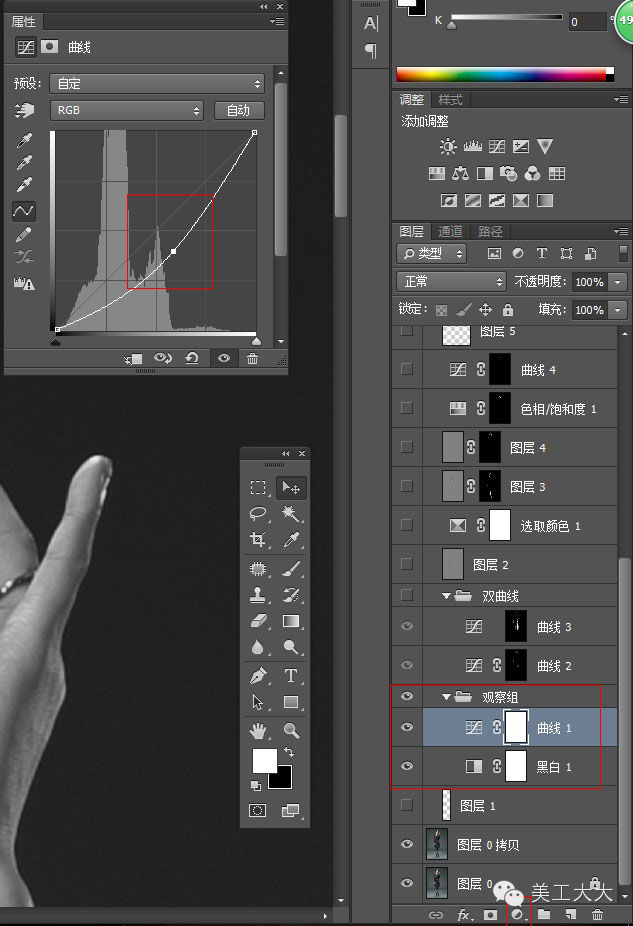
Task: Click the K slider handle
Action: click(452, 25)
